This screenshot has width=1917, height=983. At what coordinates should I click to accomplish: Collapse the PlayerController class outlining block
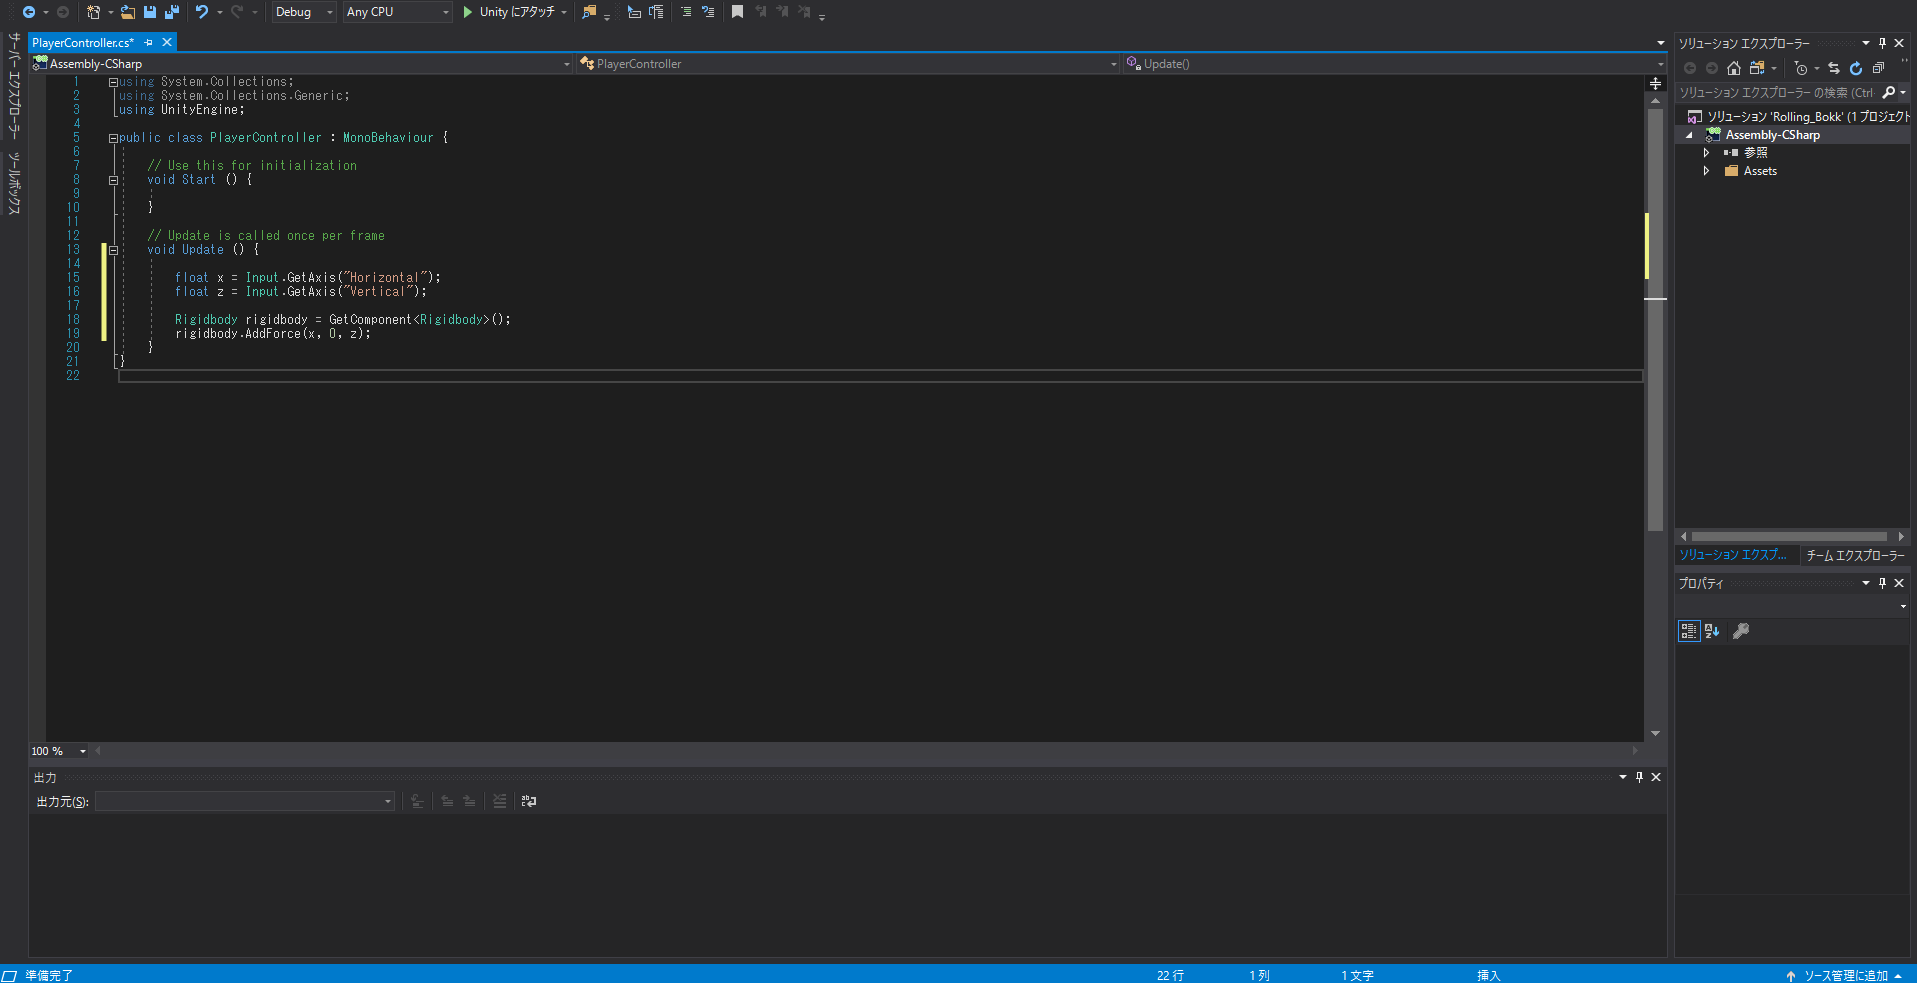click(113, 138)
